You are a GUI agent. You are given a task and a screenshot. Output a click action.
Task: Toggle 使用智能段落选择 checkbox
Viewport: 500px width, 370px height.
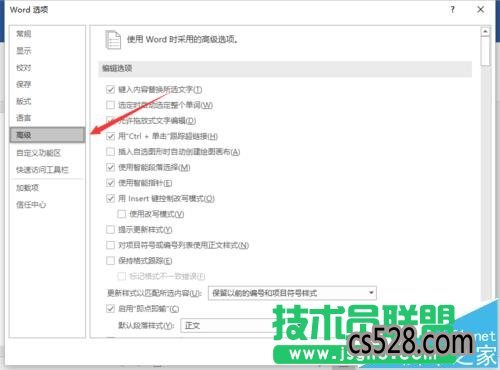(x=110, y=167)
